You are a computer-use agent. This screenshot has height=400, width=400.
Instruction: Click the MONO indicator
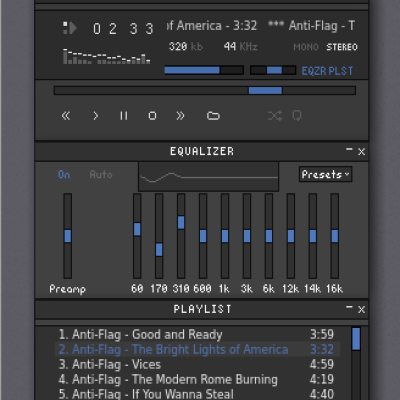(306, 47)
